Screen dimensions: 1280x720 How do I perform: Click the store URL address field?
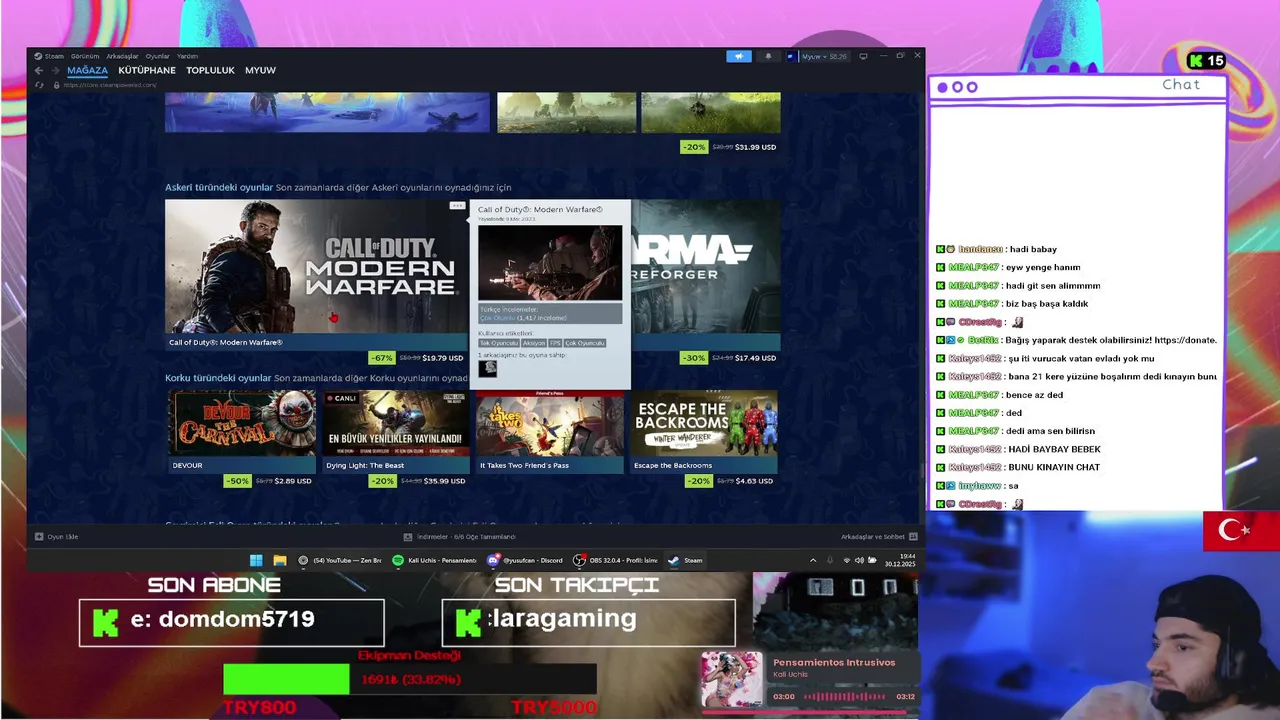pos(110,85)
